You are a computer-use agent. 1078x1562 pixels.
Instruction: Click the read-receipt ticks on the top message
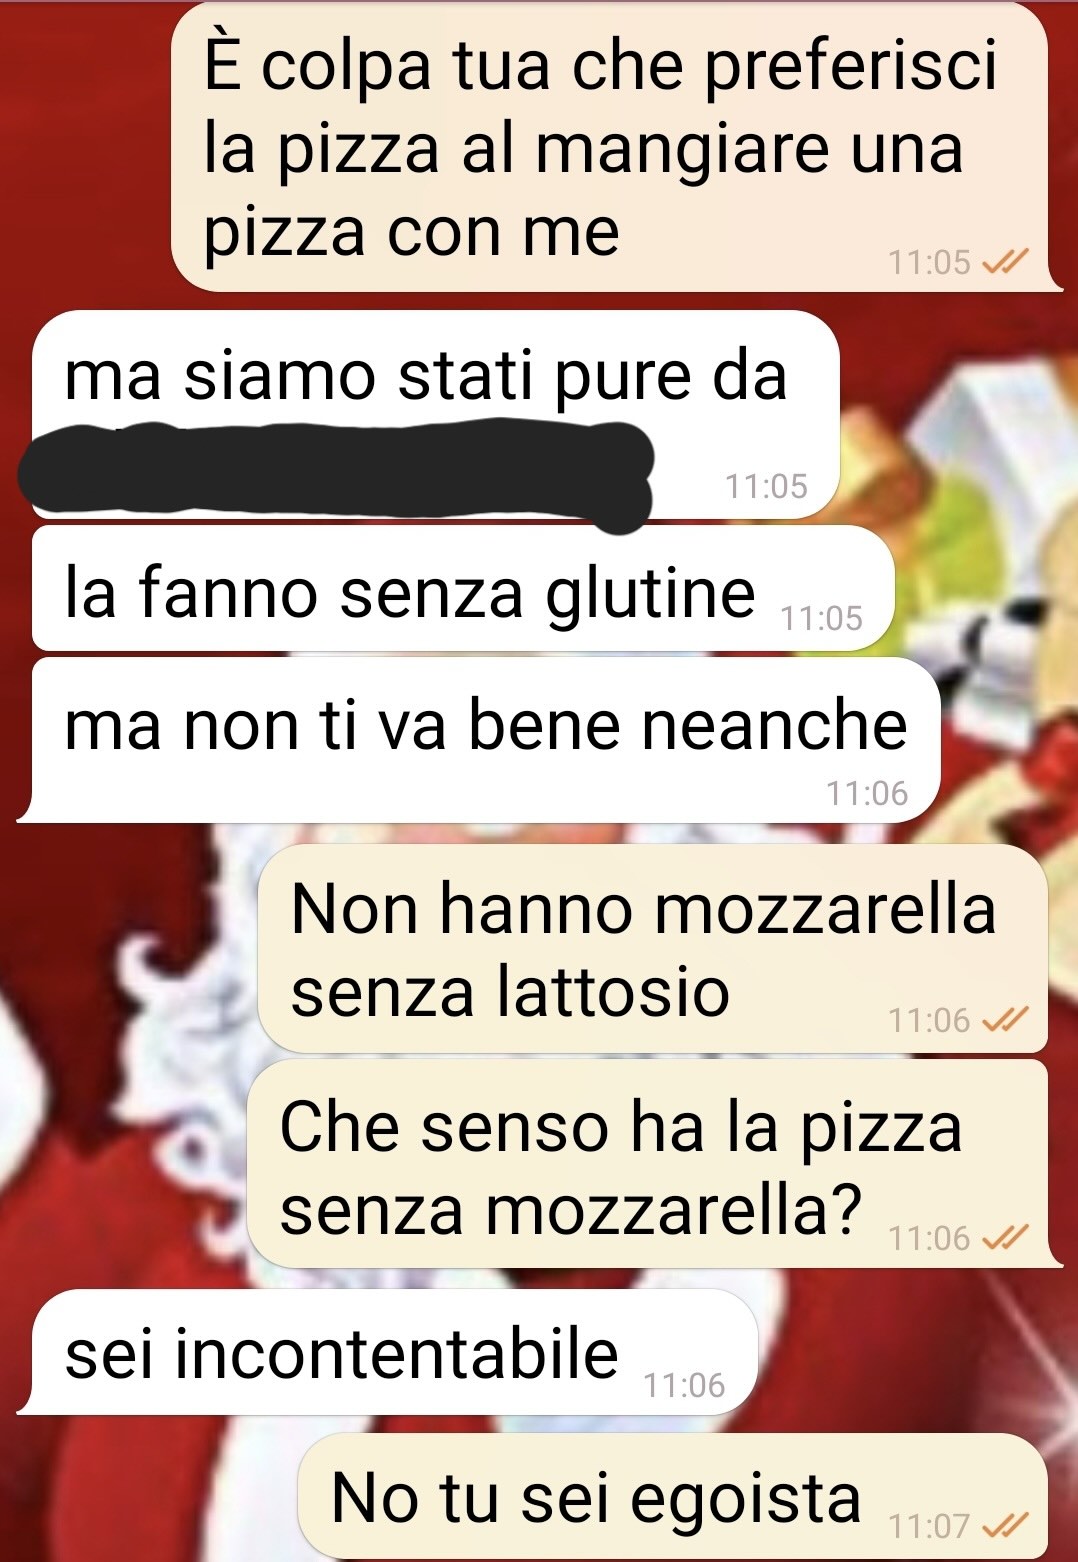pyautogui.click(x=1005, y=262)
